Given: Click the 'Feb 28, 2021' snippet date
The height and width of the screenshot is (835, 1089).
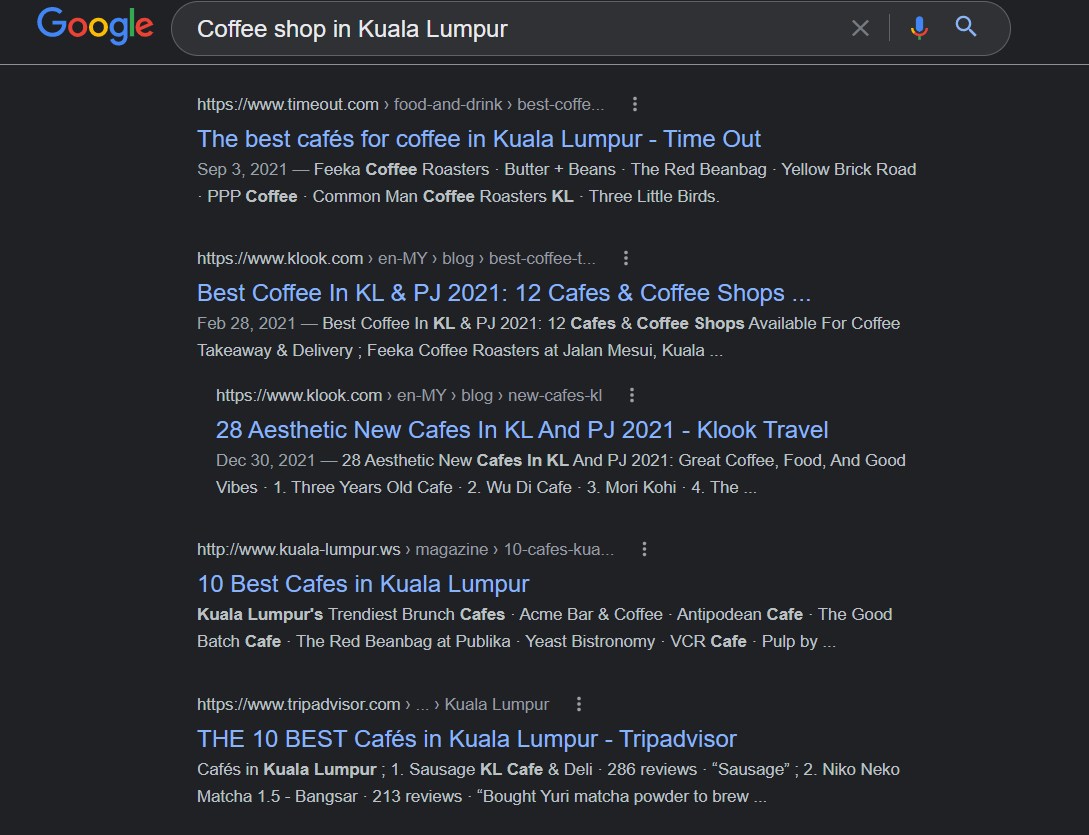Looking at the screenshot, I should tap(247, 324).
